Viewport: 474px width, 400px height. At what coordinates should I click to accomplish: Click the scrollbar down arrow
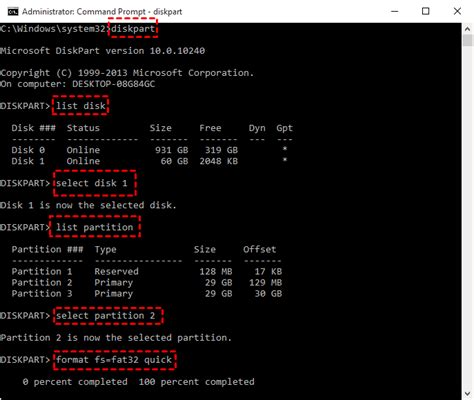pos(468,394)
